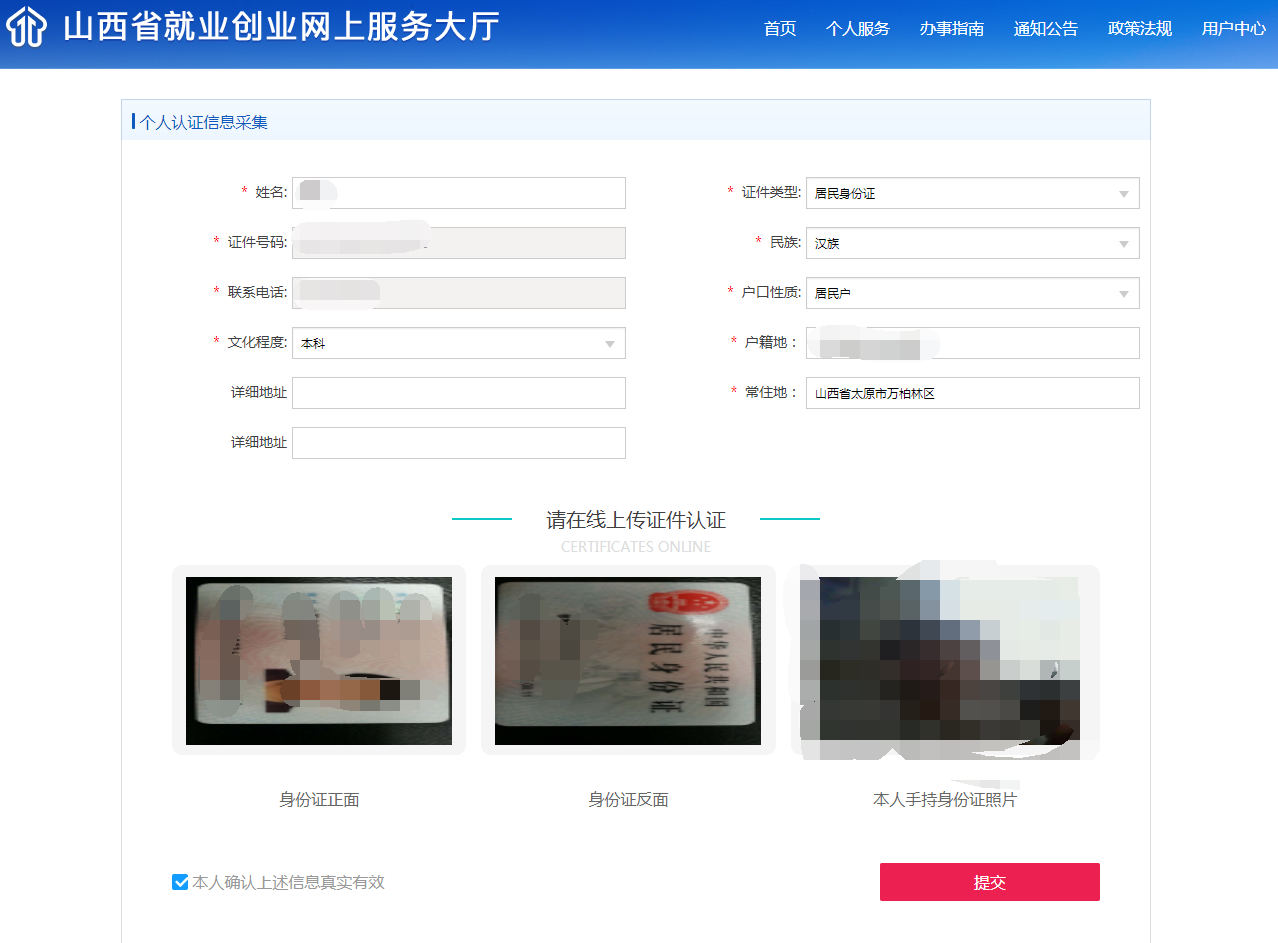
Task: Open the 证件类型 dropdown arrow
Action: pyautogui.click(x=1123, y=194)
